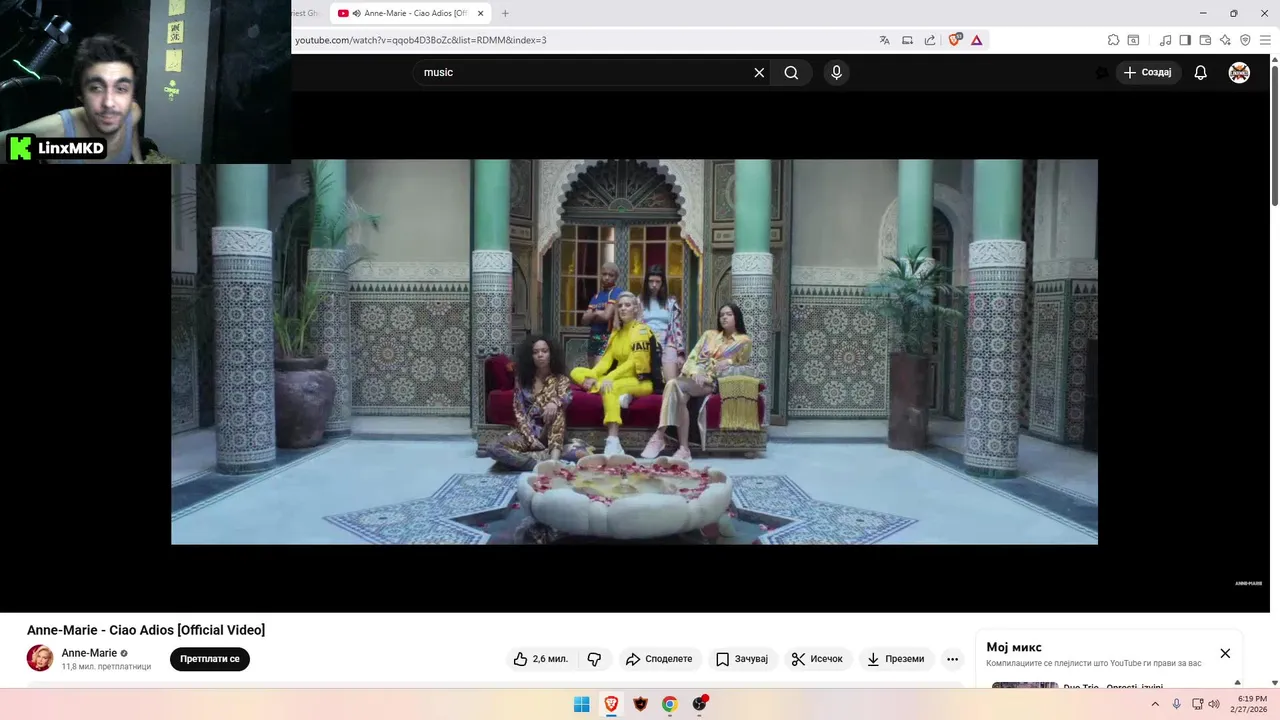The width and height of the screenshot is (1280, 720).
Task: Open the Brave Shields lion icon
Action: (954, 40)
